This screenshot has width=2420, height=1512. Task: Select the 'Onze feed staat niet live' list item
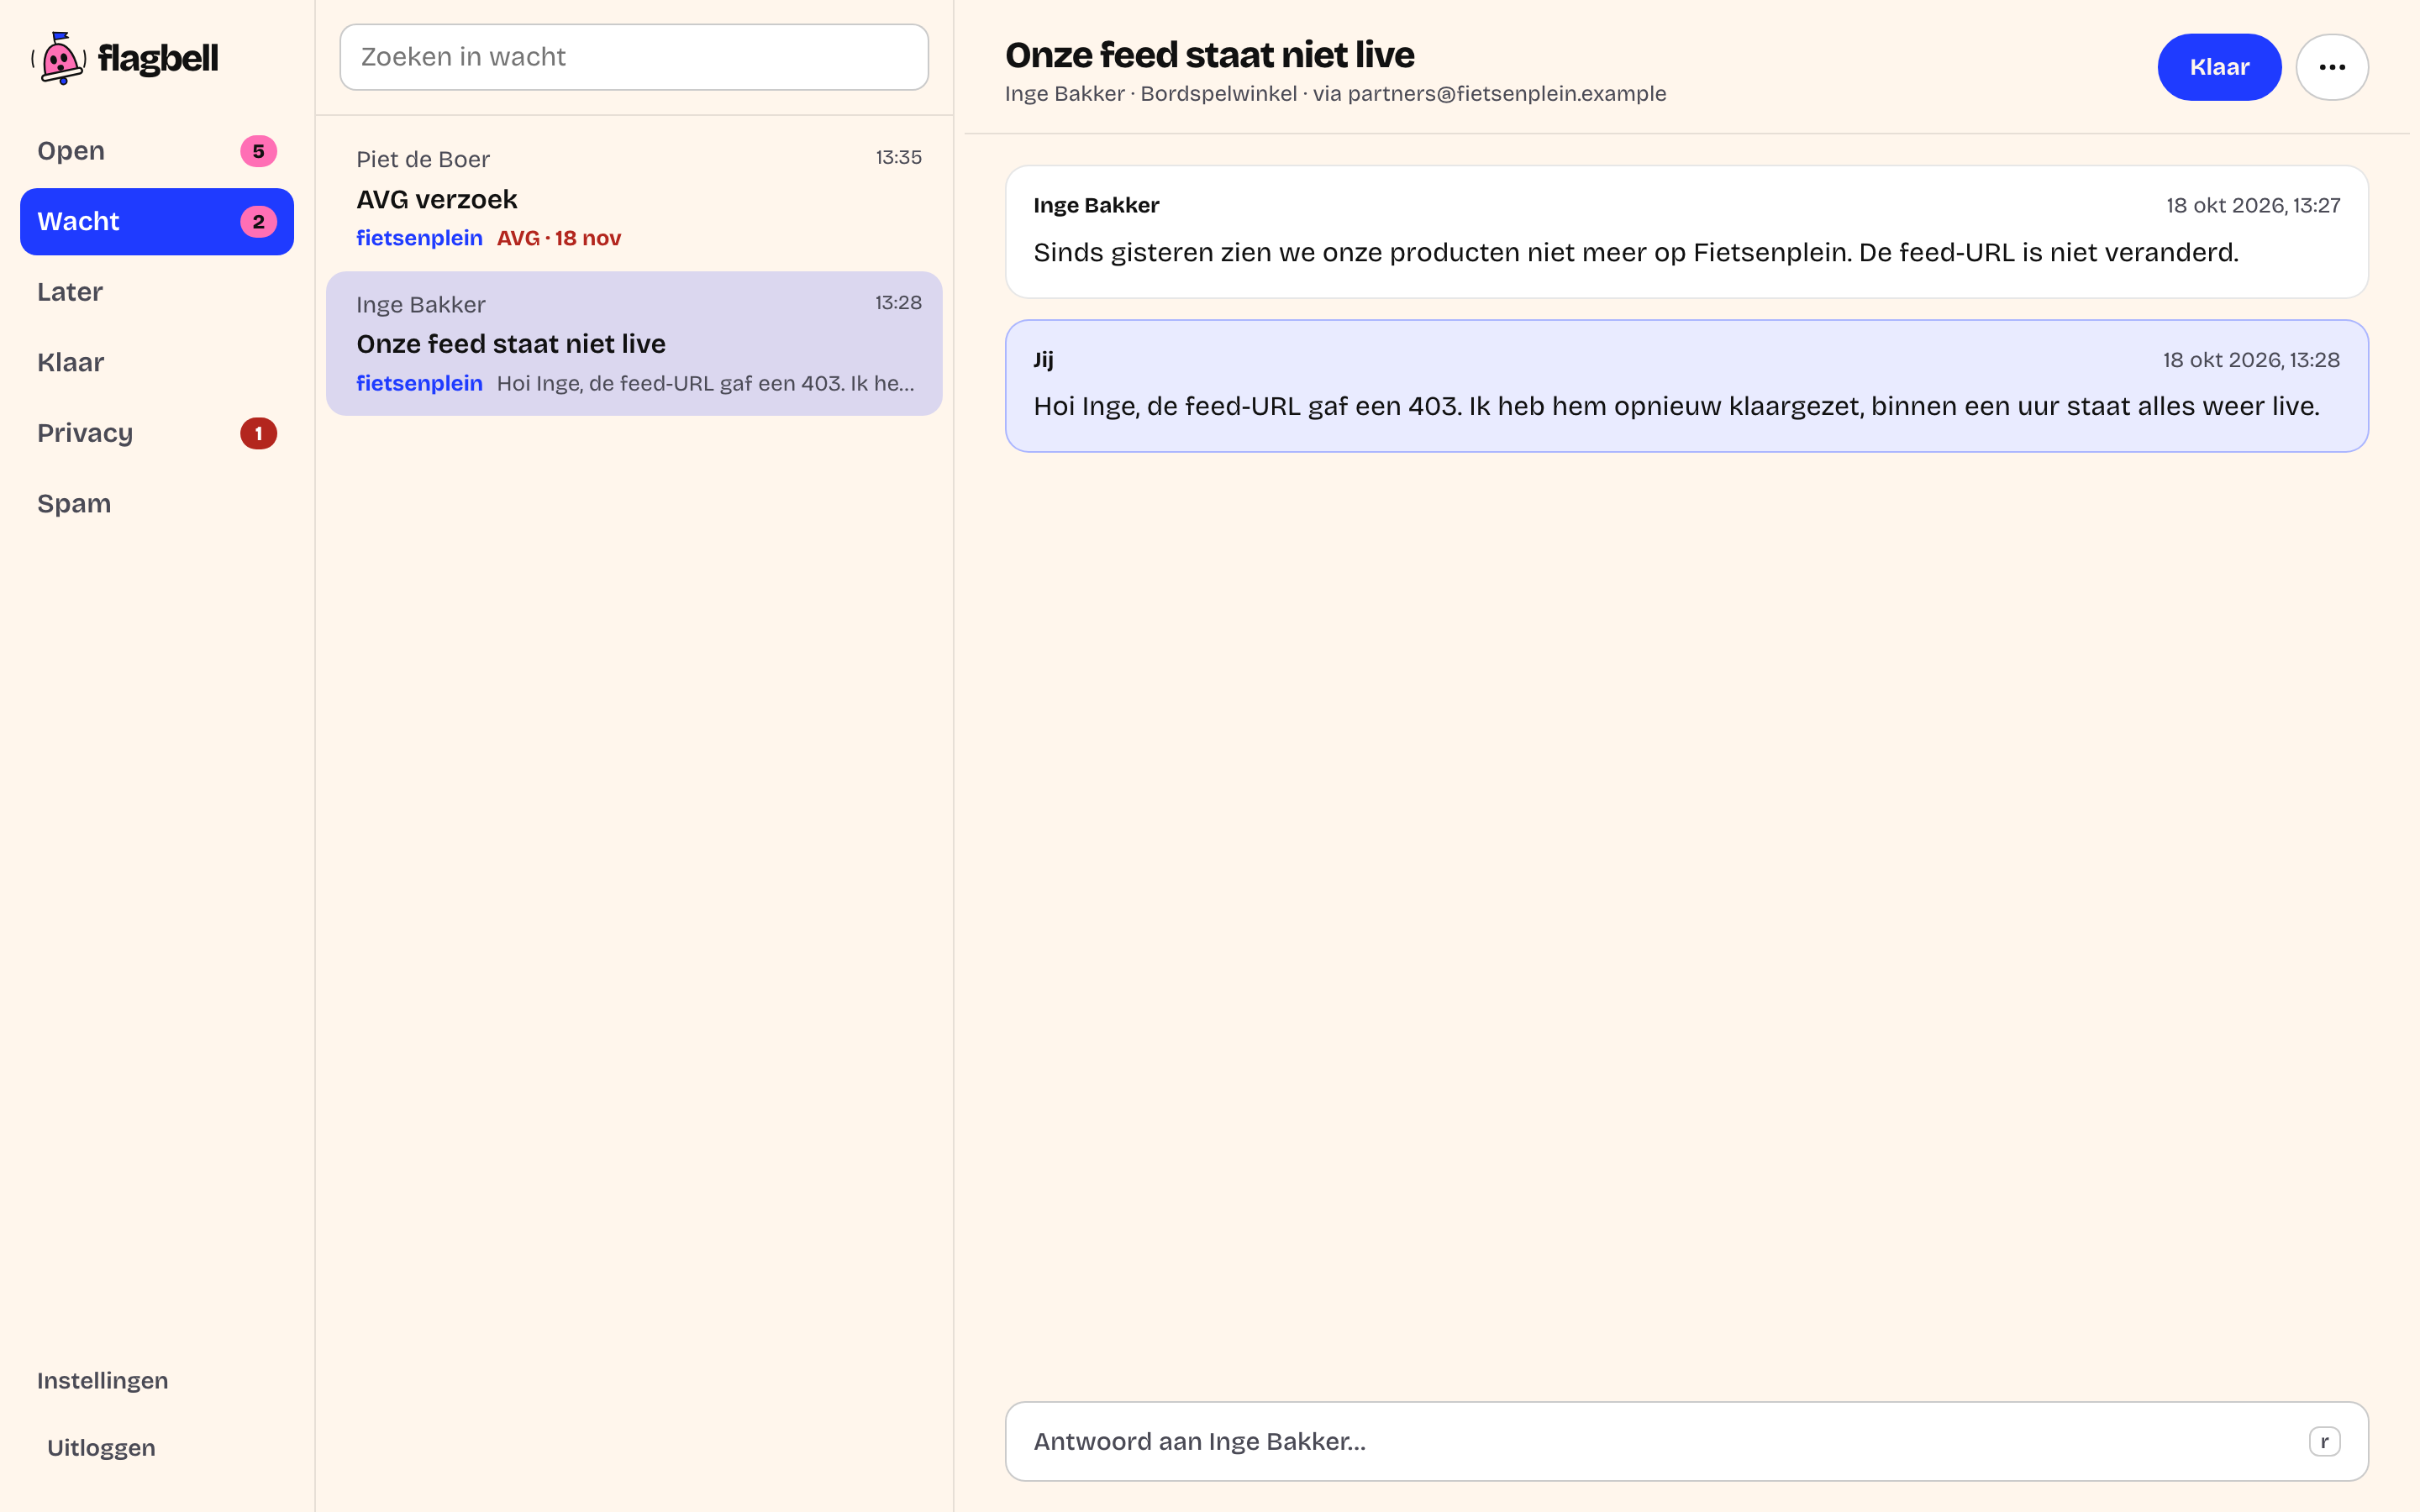pos(634,343)
